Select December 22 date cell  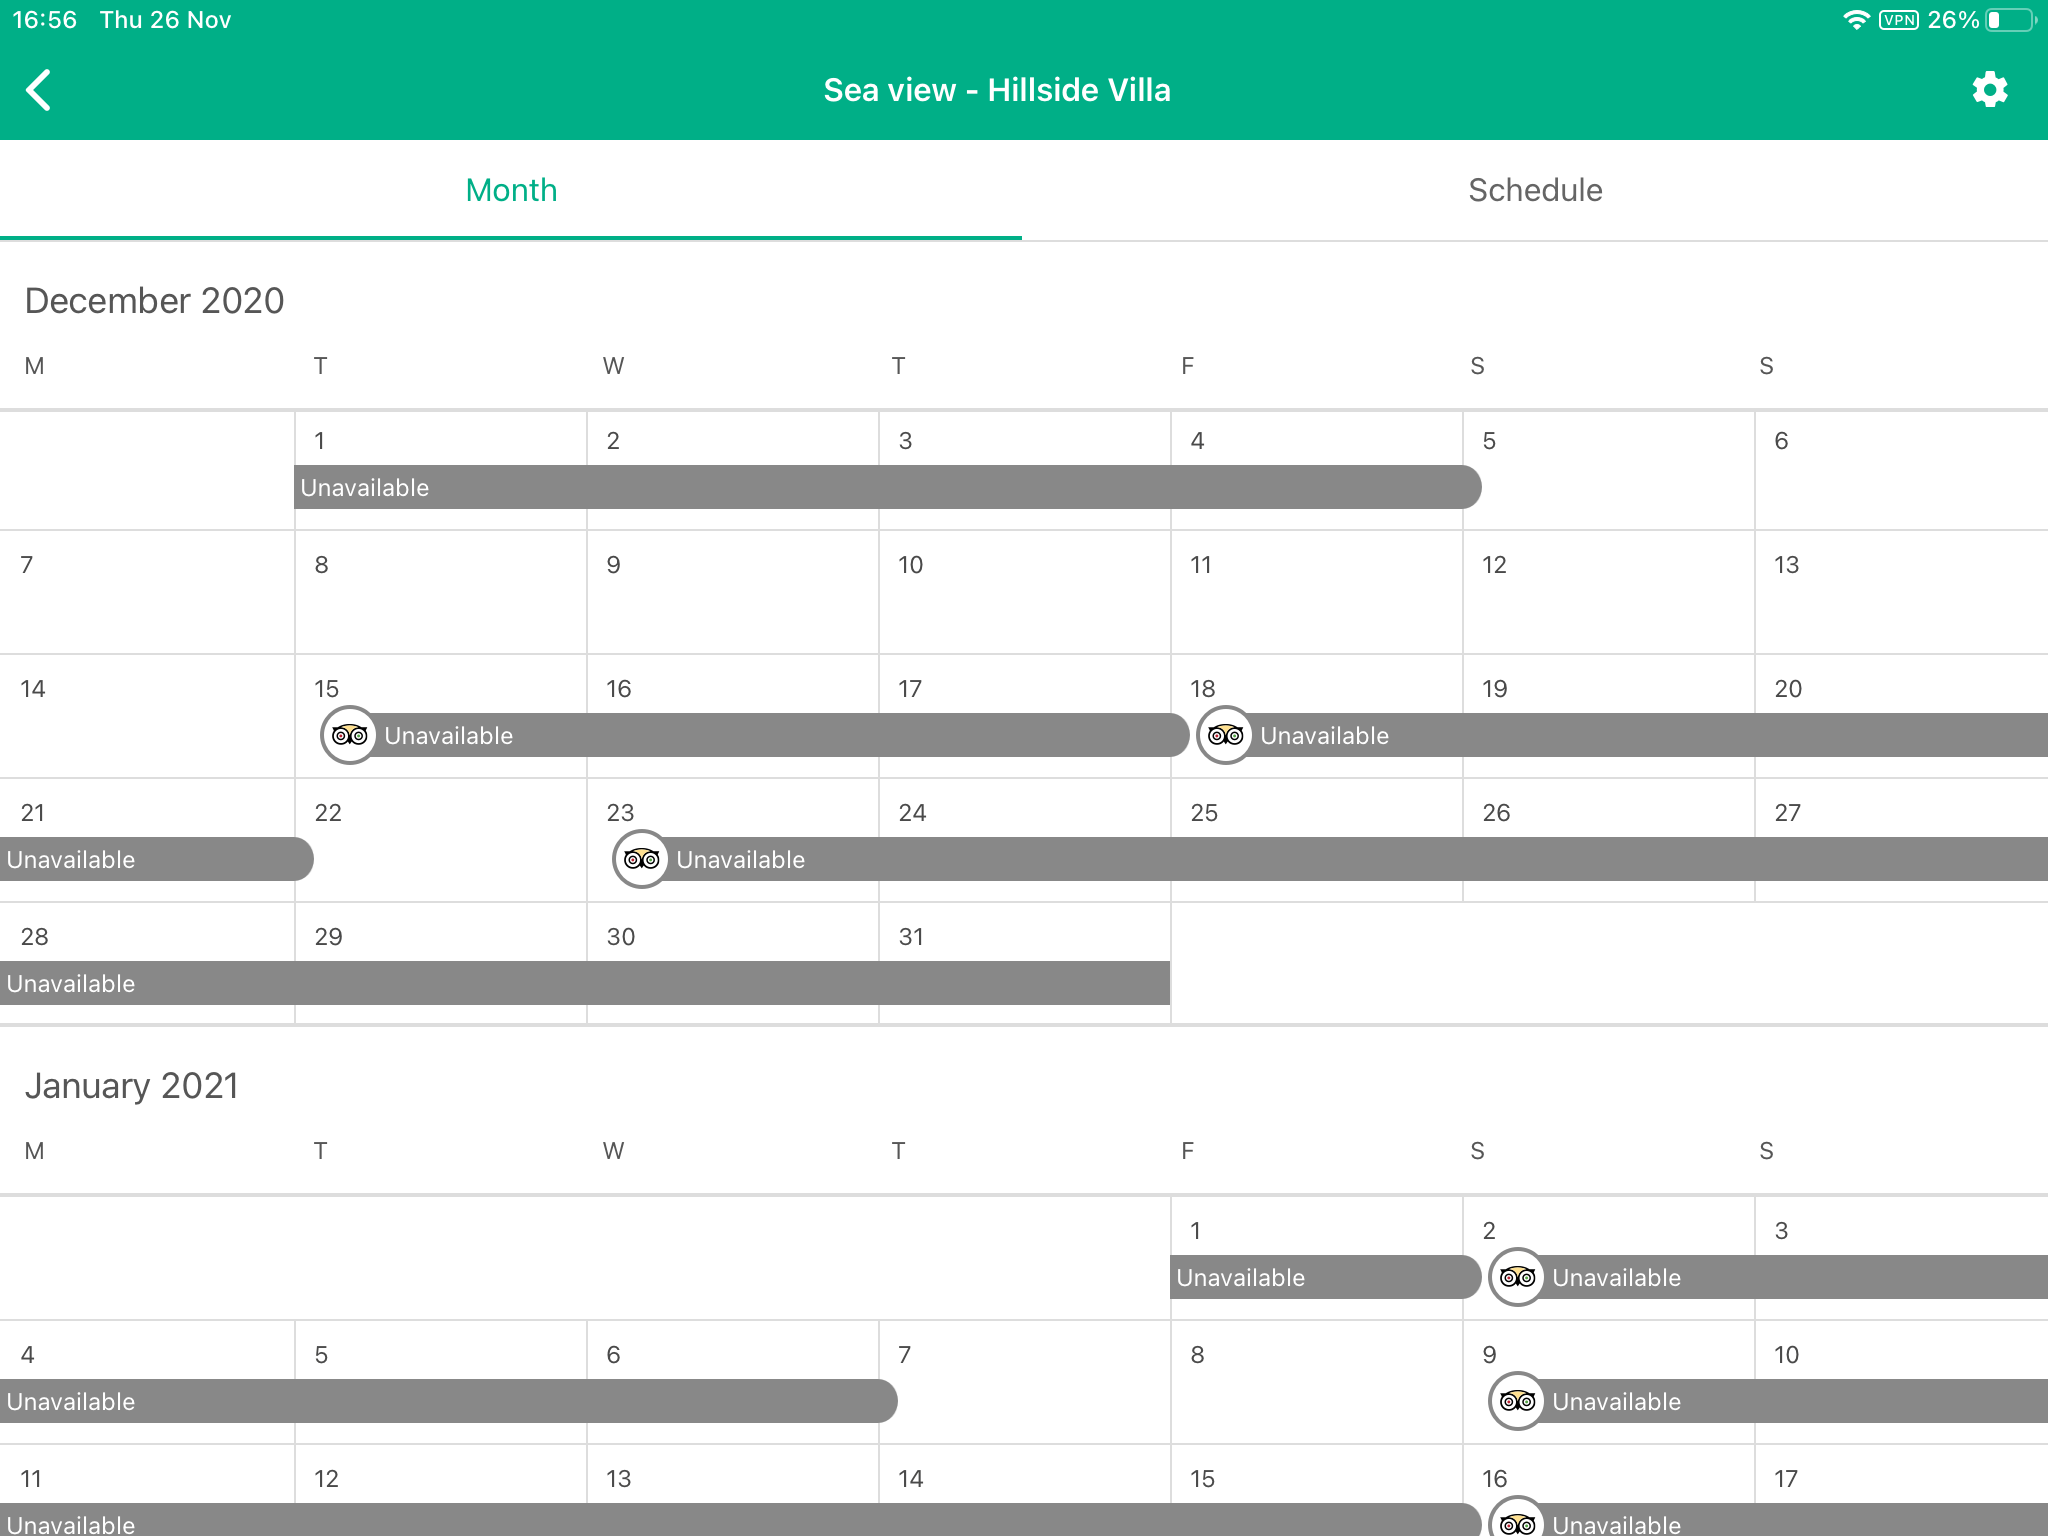coord(441,840)
